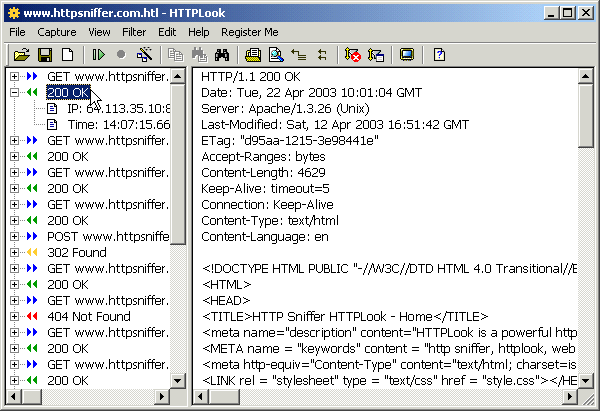Select the highlighted 200 OK response row
Screen dimensions: 600x411
[68, 93]
